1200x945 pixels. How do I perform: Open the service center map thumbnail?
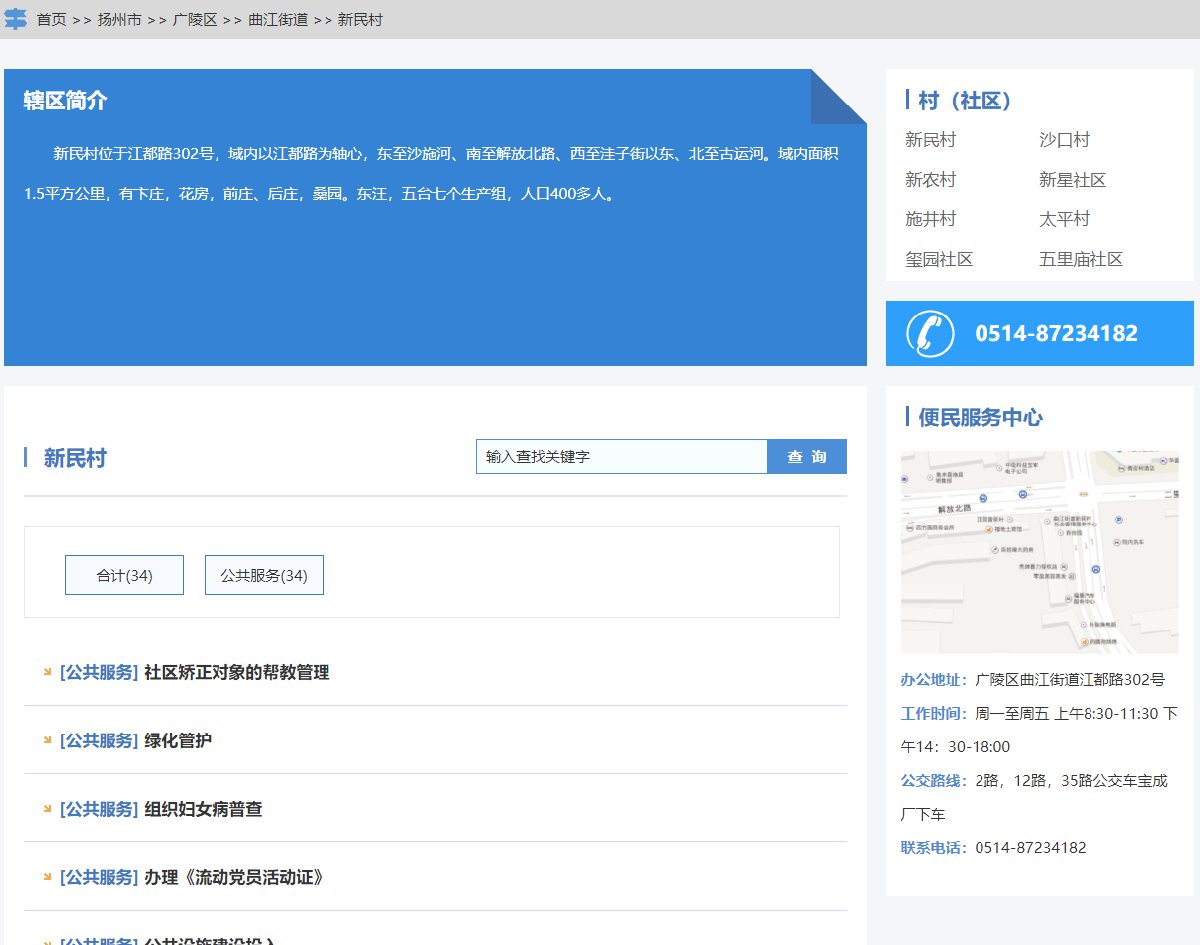coord(1039,552)
